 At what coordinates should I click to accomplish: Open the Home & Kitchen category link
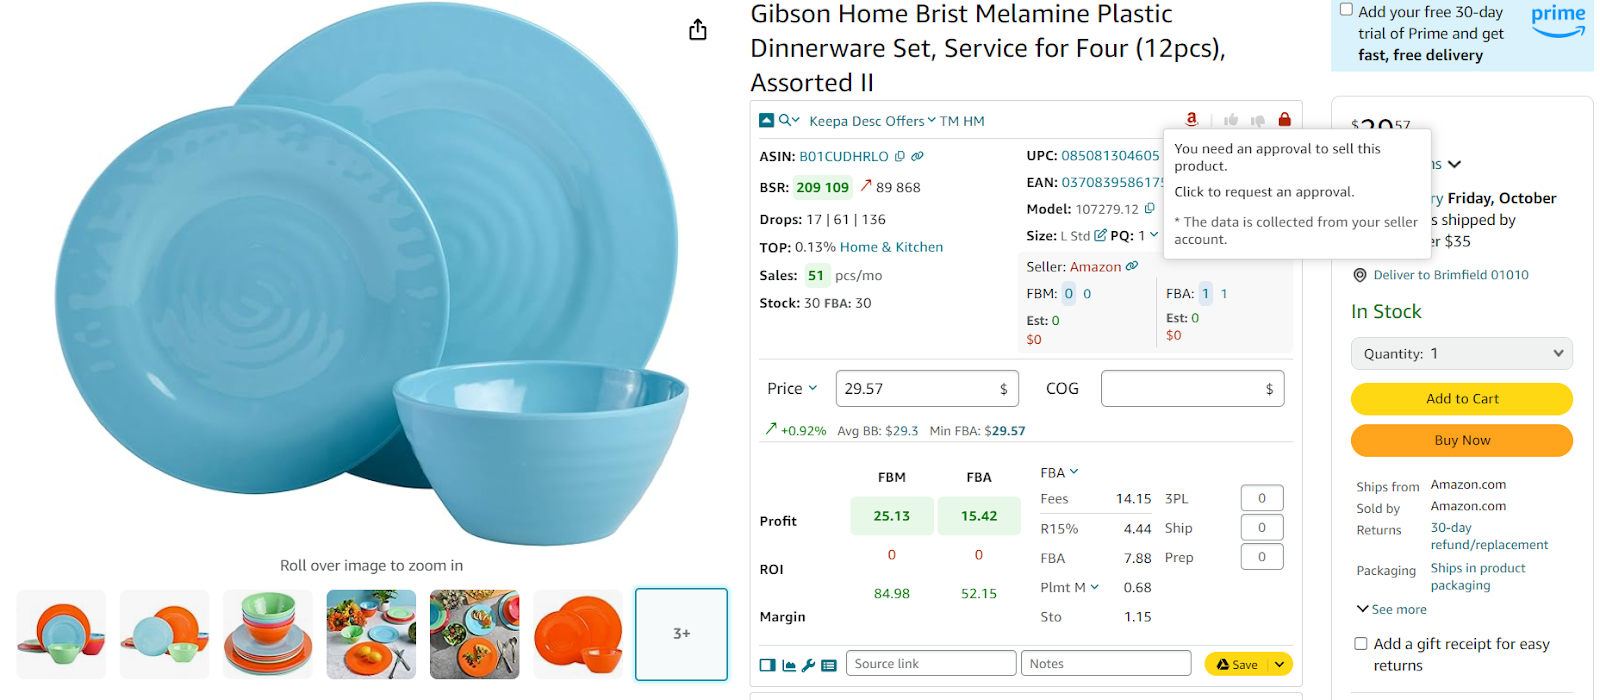[891, 247]
